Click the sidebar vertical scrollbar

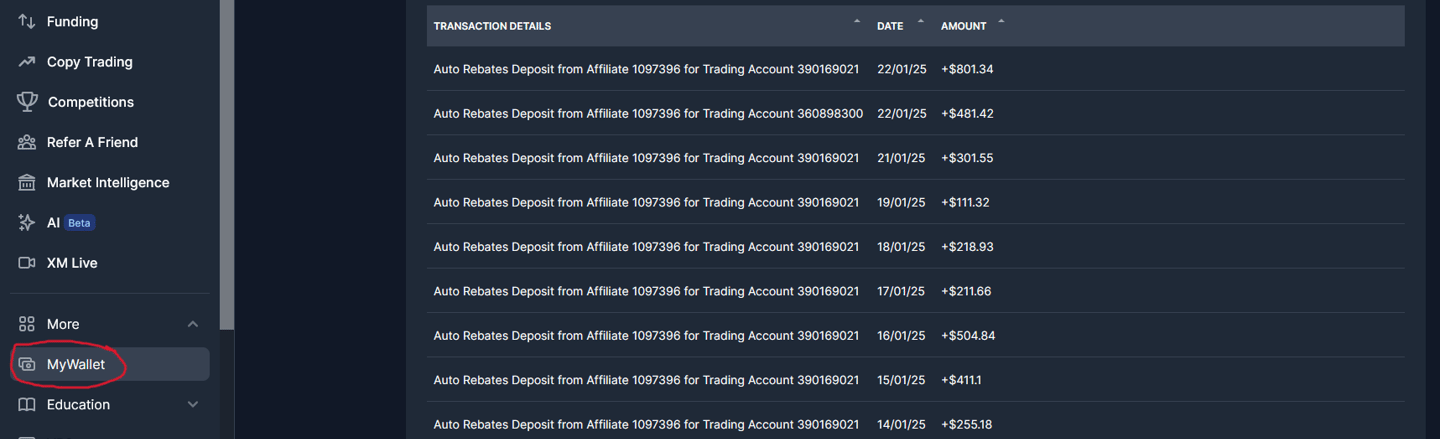227,165
